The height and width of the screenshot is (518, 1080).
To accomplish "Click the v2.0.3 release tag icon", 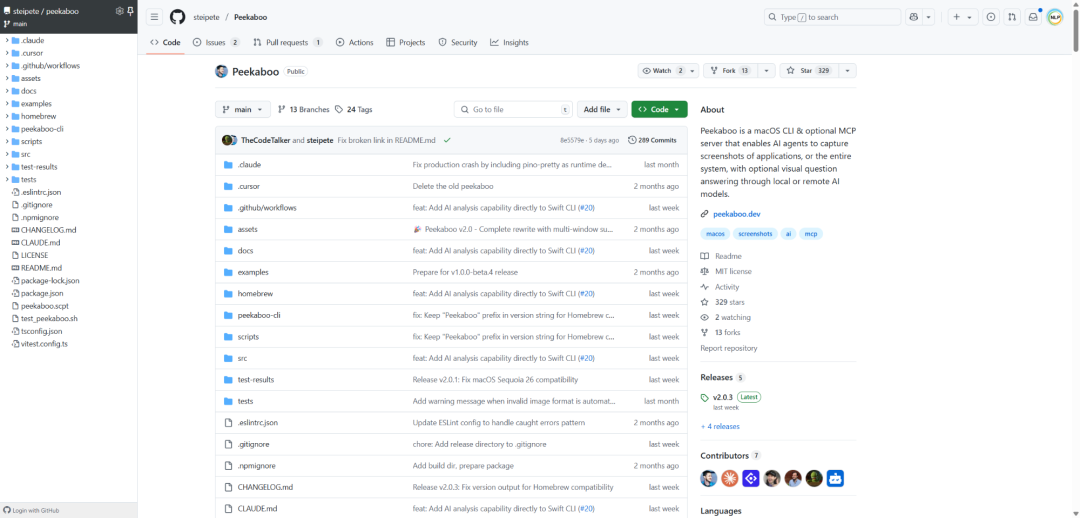I will (705, 397).
